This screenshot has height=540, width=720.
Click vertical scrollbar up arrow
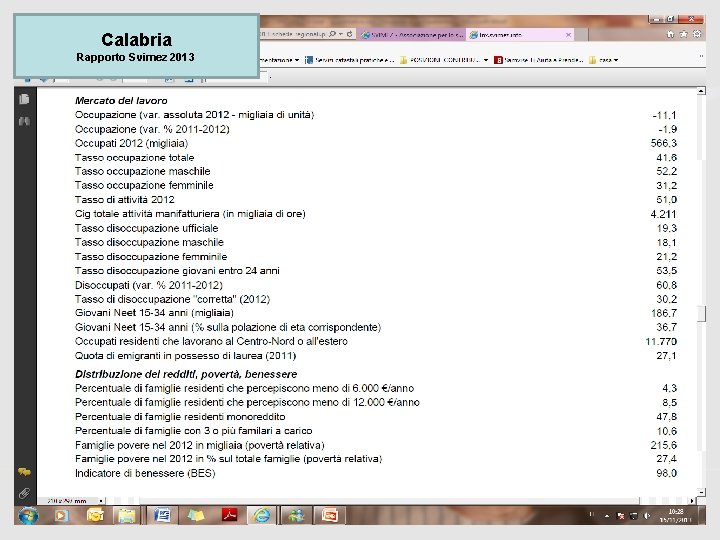point(701,91)
